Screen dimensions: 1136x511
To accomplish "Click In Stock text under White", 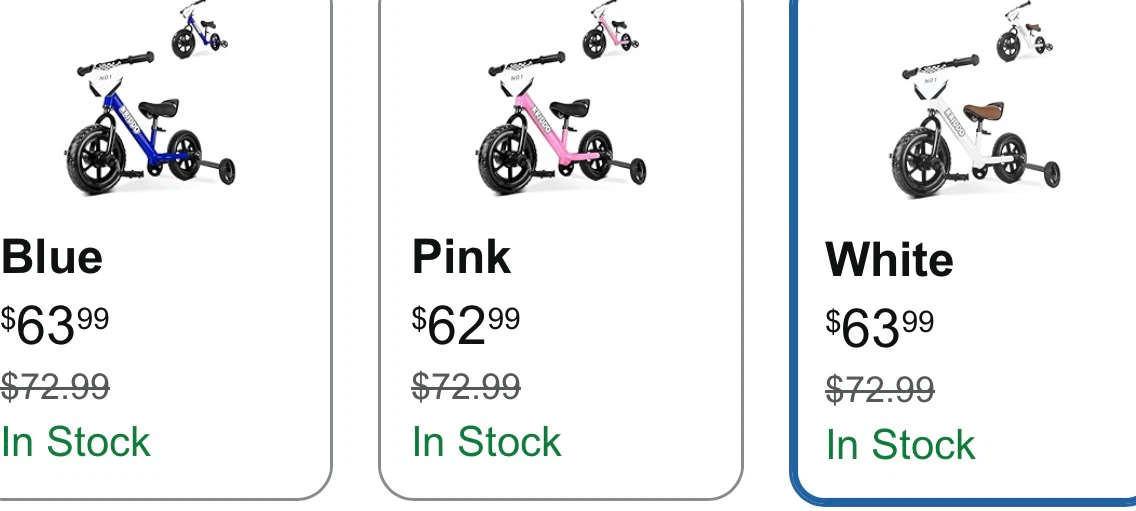I will [x=900, y=444].
